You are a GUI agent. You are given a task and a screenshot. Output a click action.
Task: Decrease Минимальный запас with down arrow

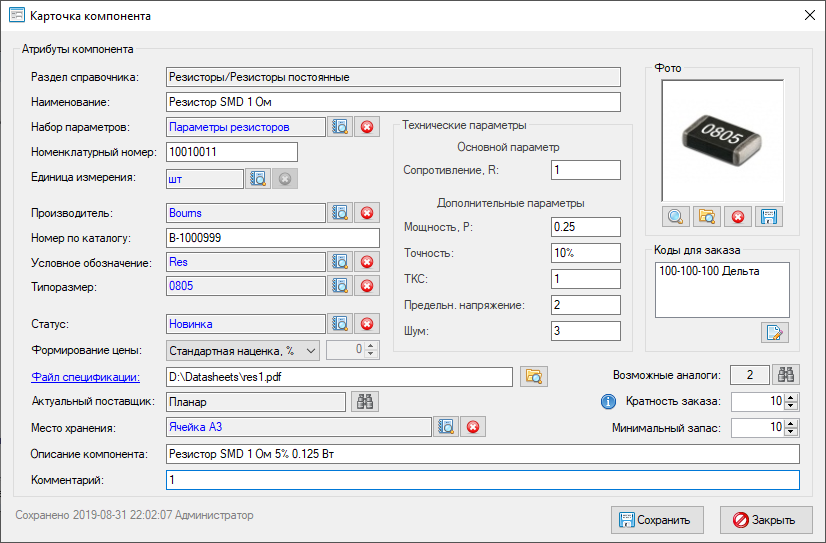791,432
